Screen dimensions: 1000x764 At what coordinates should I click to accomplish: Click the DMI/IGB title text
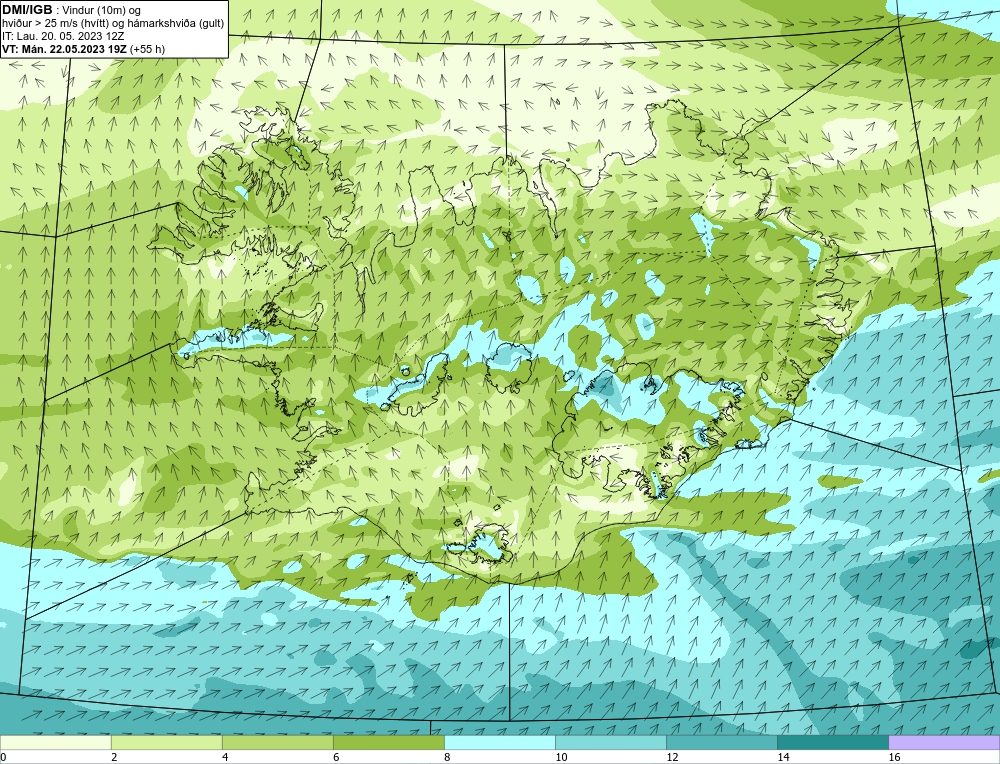point(27,10)
